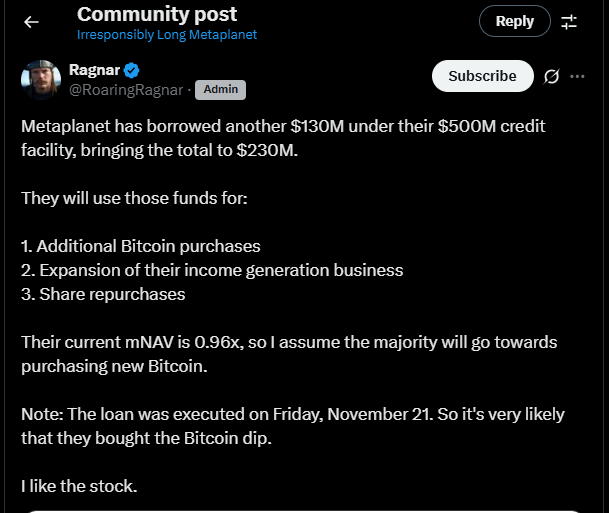Click the Community post heading
This screenshot has height=513, width=609.
tap(157, 14)
